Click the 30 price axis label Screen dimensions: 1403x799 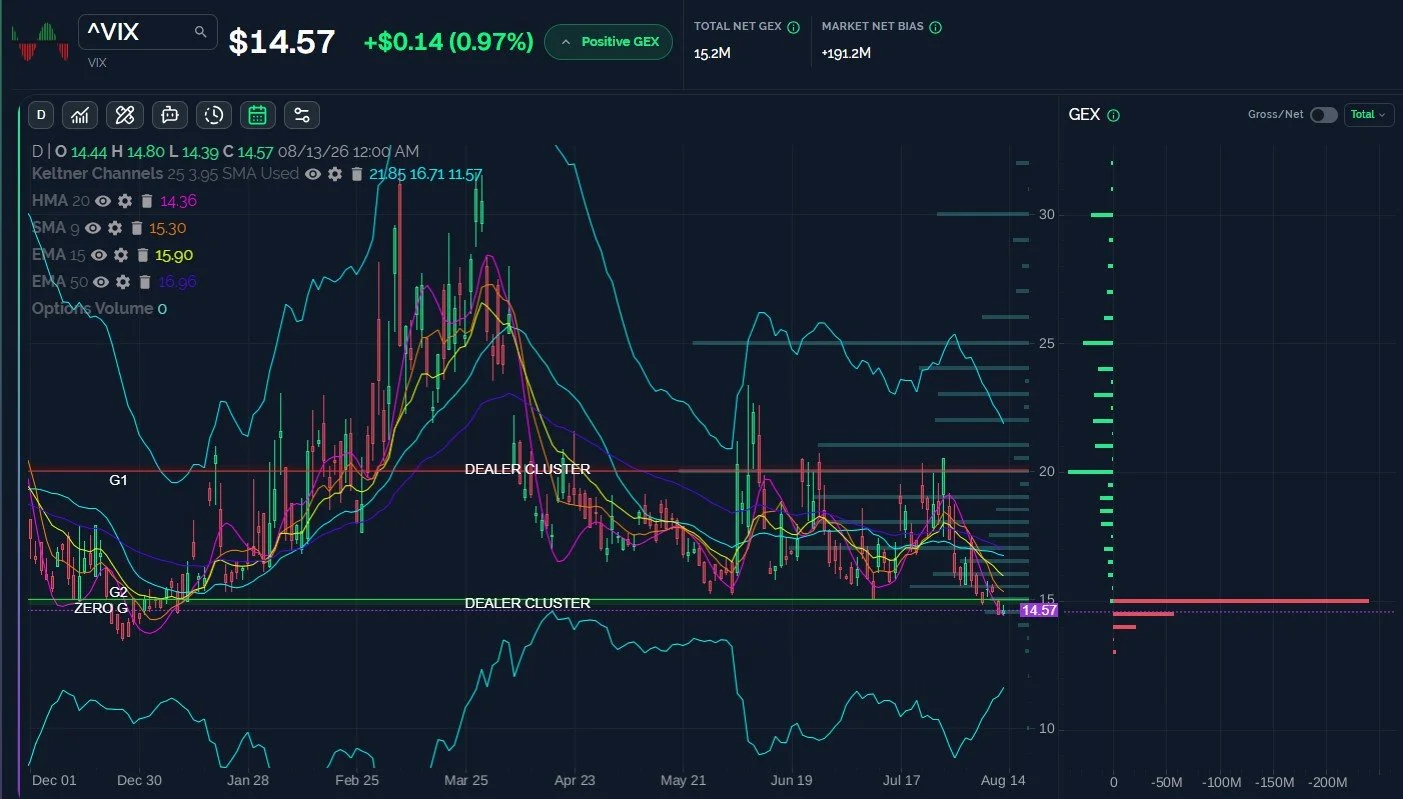pos(1046,214)
